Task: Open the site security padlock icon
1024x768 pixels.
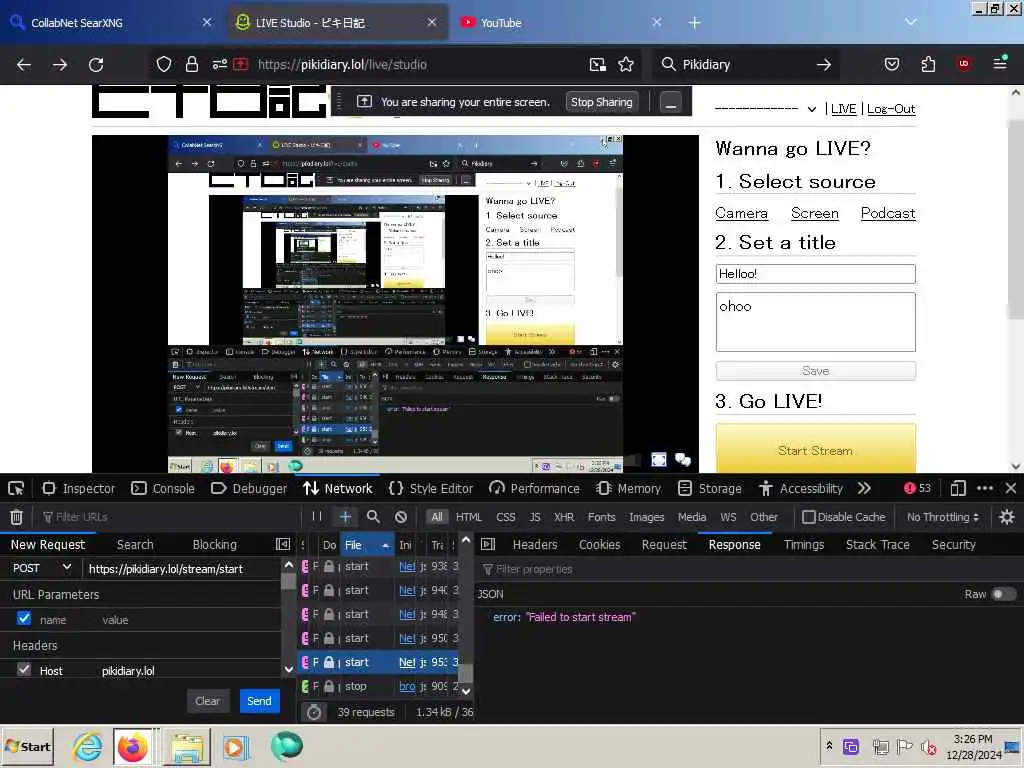Action: pos(191,64)
